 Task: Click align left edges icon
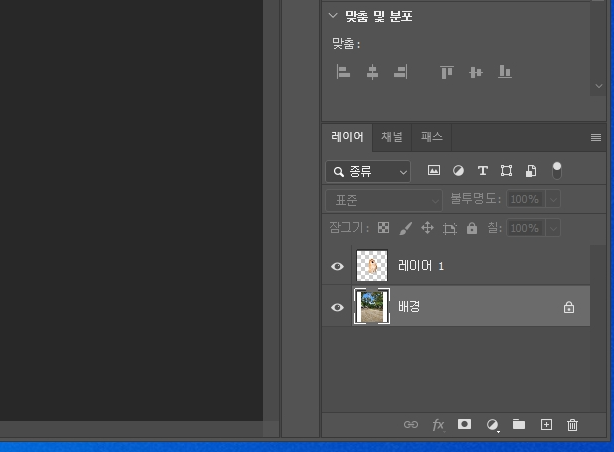pos(343,72)
